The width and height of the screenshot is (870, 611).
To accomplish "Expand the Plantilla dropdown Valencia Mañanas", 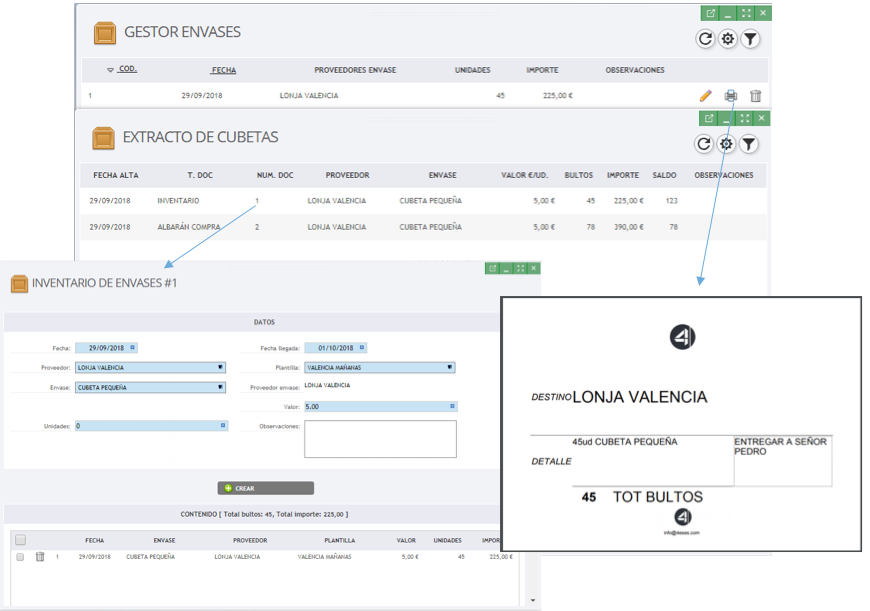I will click(x=450, y=367).
